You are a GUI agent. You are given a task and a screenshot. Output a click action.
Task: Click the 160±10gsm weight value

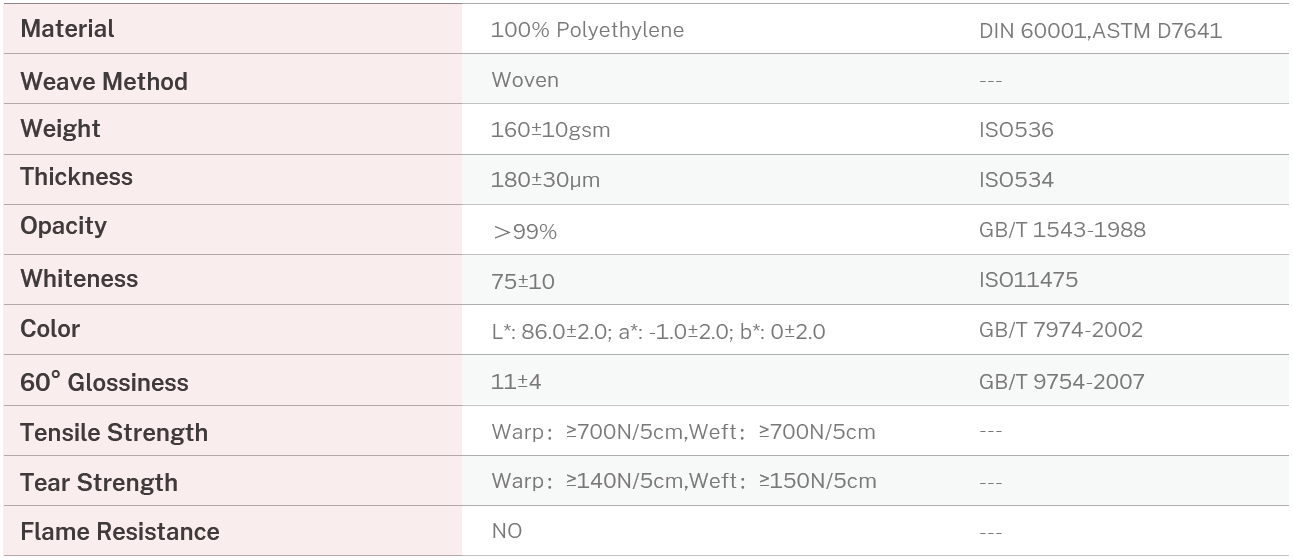tap(550, 130)
